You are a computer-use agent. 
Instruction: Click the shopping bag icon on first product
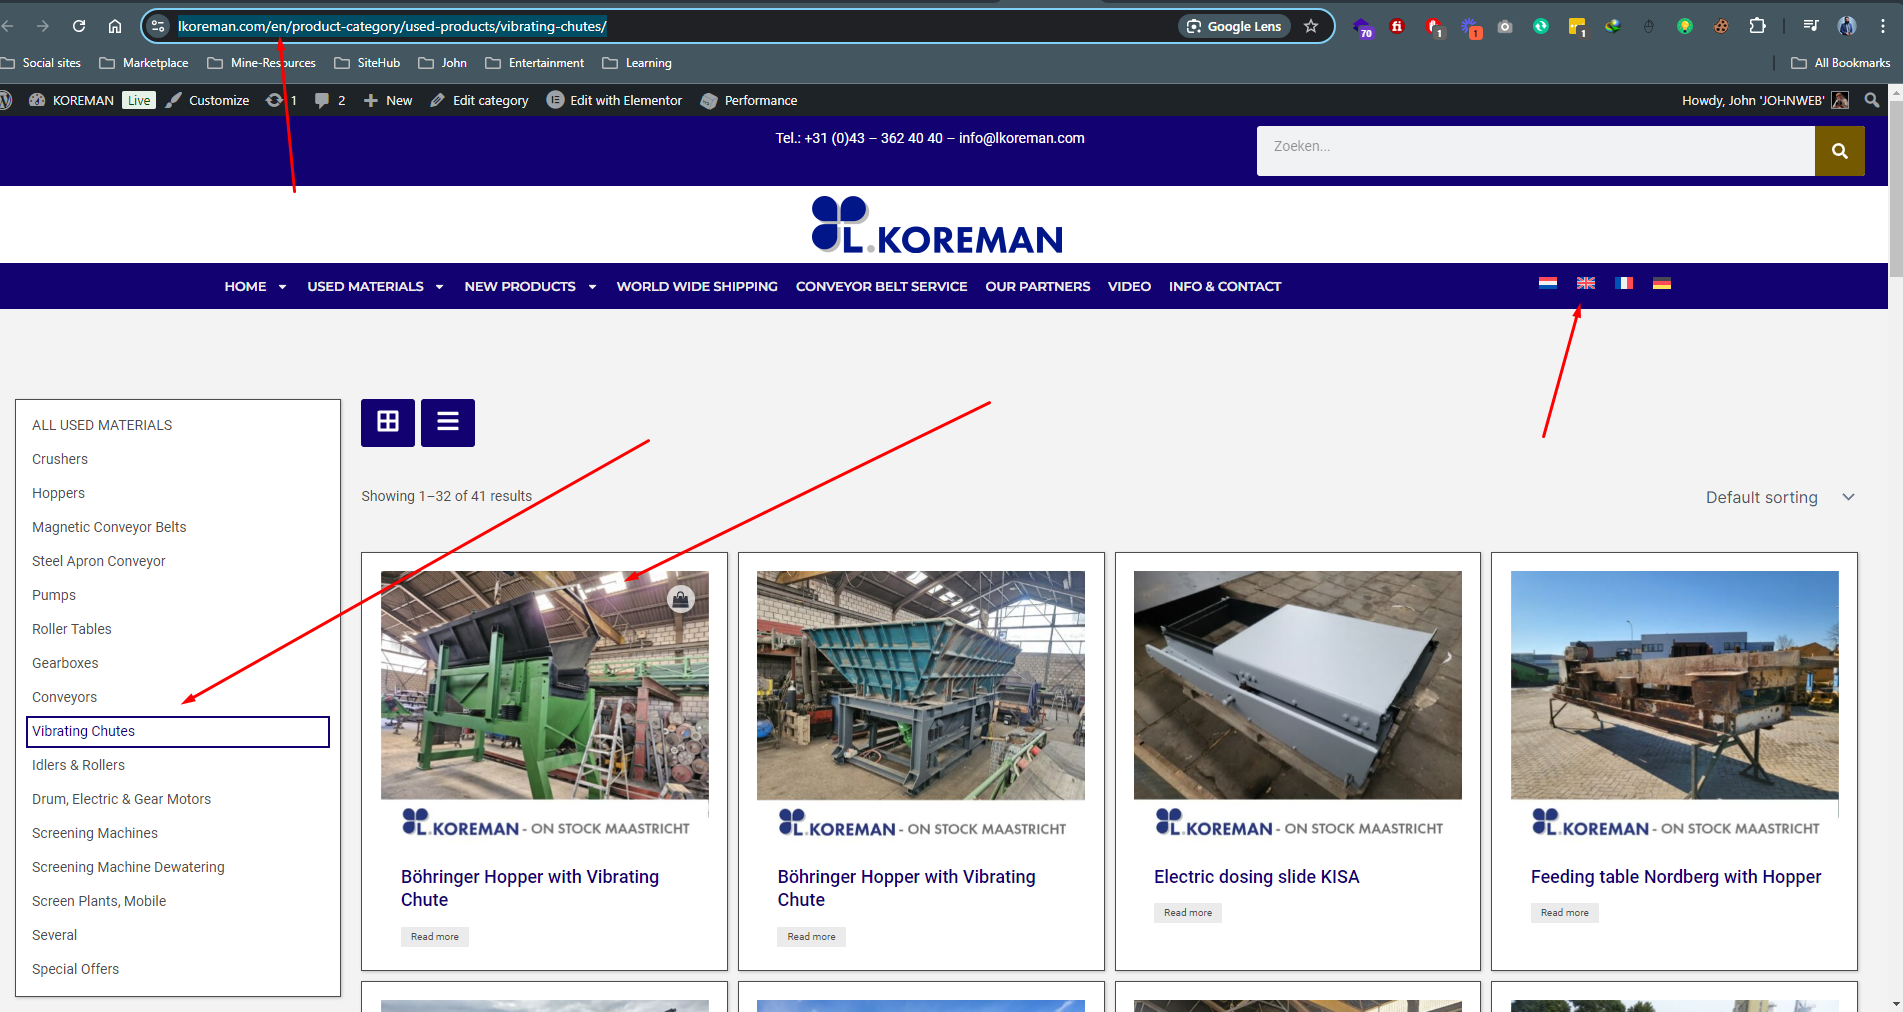(x=681, y=599)
